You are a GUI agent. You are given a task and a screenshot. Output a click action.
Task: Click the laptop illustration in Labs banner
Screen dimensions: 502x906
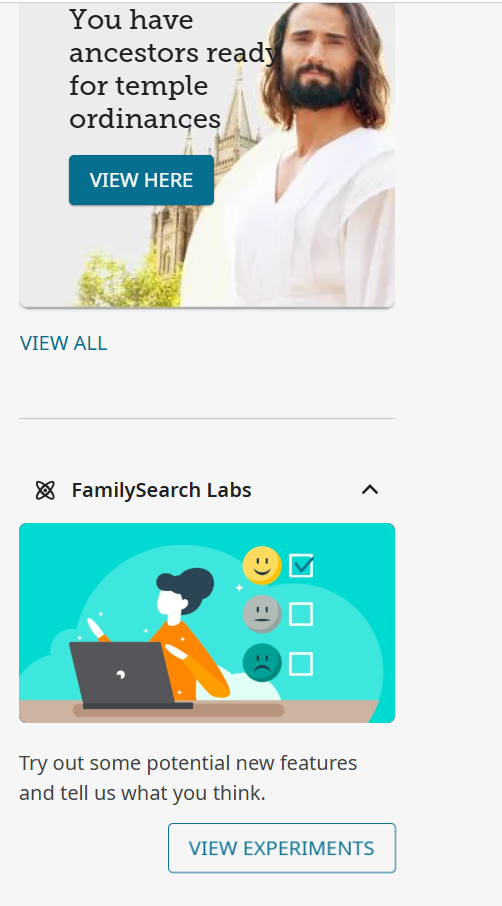click(128, 675)
